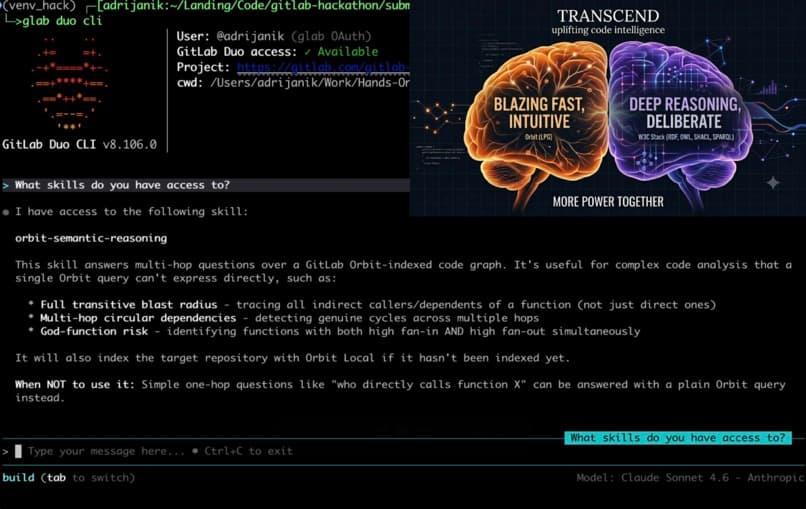
Task: Click the 'What skills do you have access to?' prompt line
Action: pyautogui.click(x=206, y=185)
